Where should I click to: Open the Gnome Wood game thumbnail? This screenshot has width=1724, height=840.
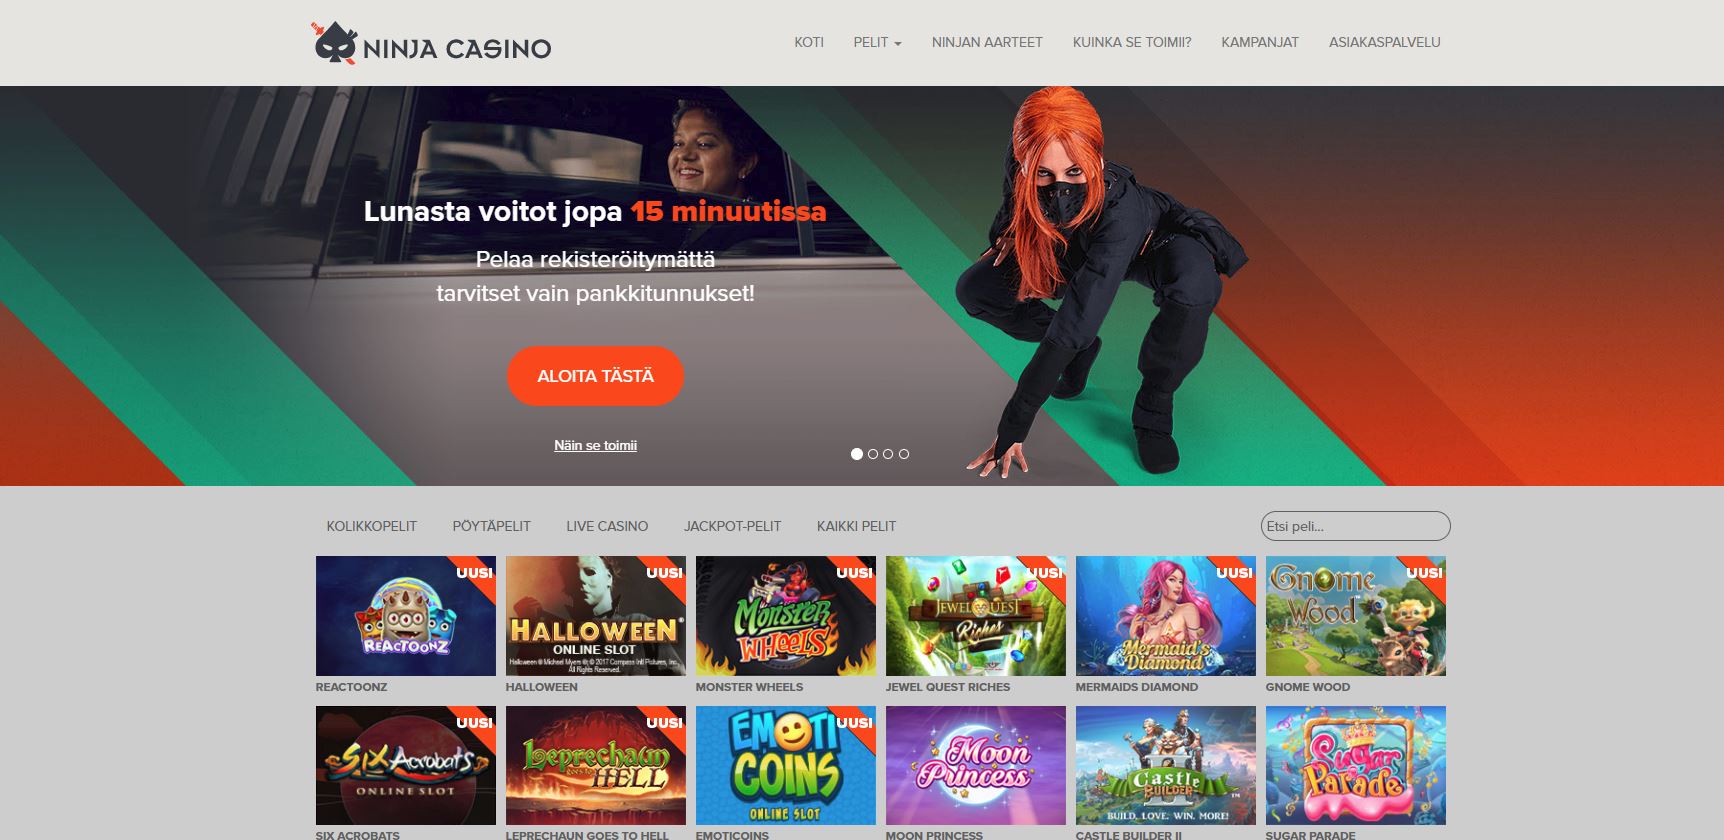[1355, 616]
